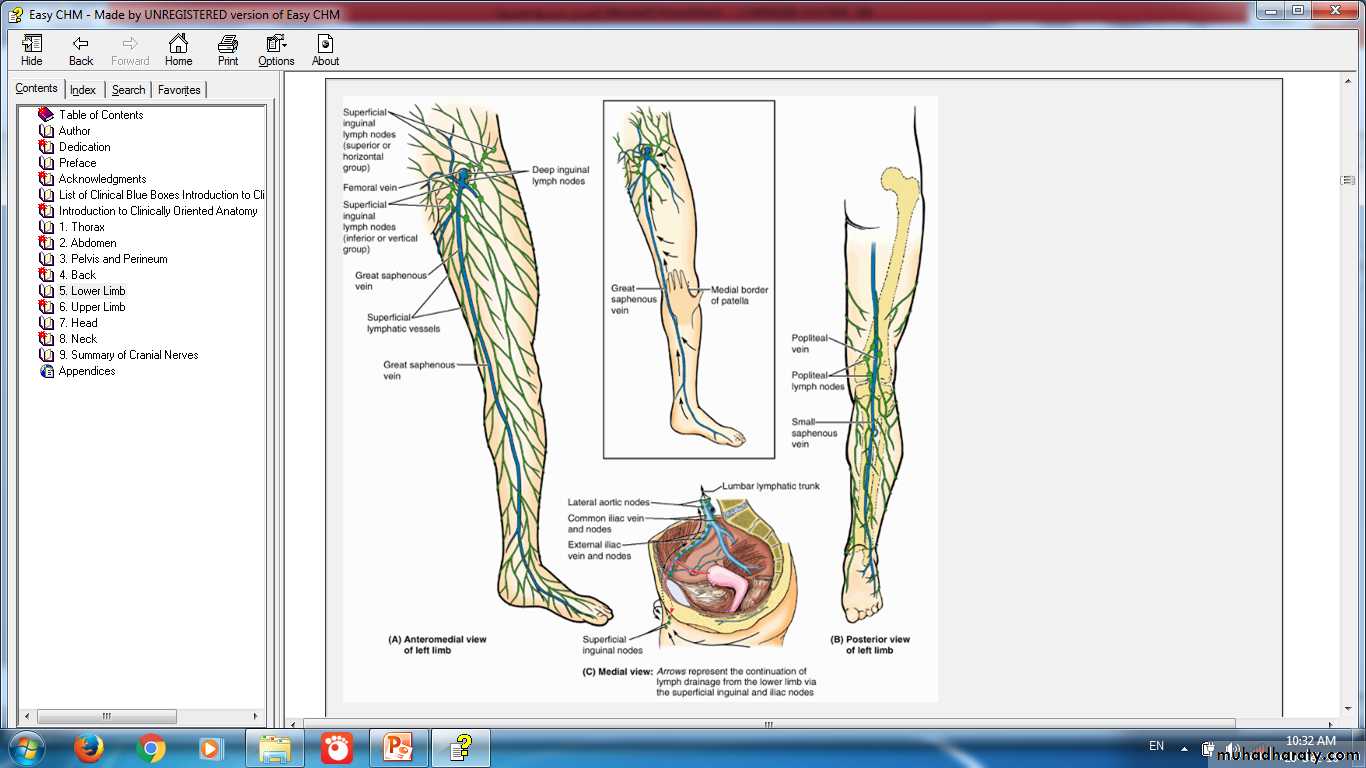Open the Favorites tab

tap(179, 90)
